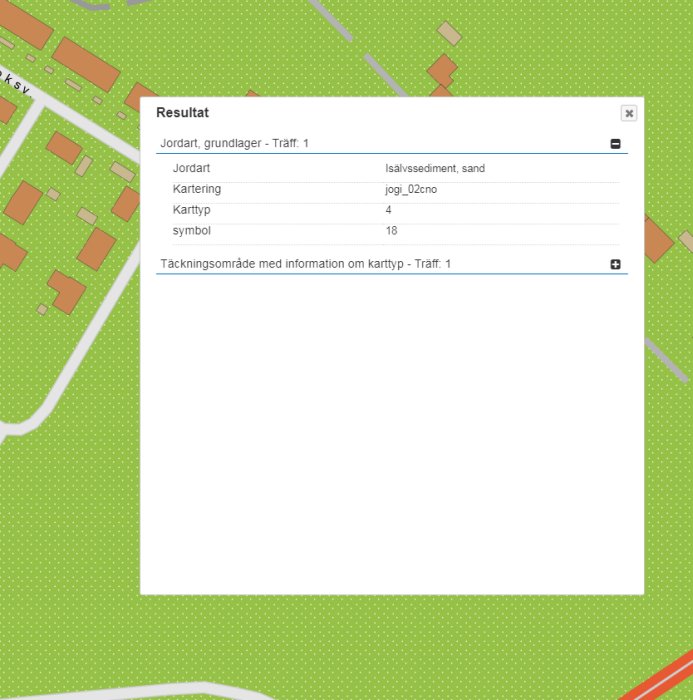Click the 'Jordart' attribute label
693x700 pixels.
pos(191,168)
